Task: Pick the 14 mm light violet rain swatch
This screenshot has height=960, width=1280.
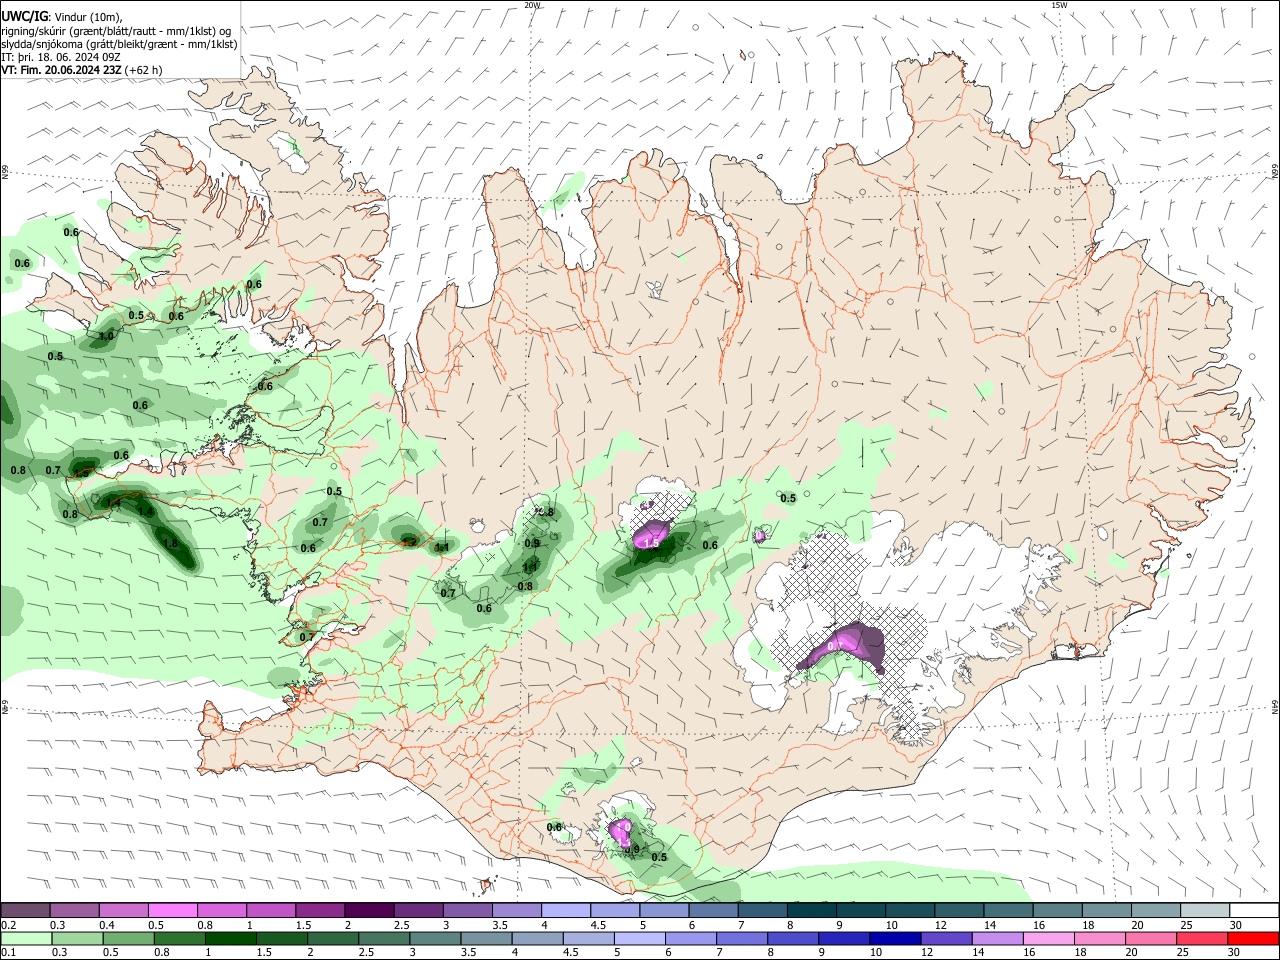Action: click(x=997, y=938)
